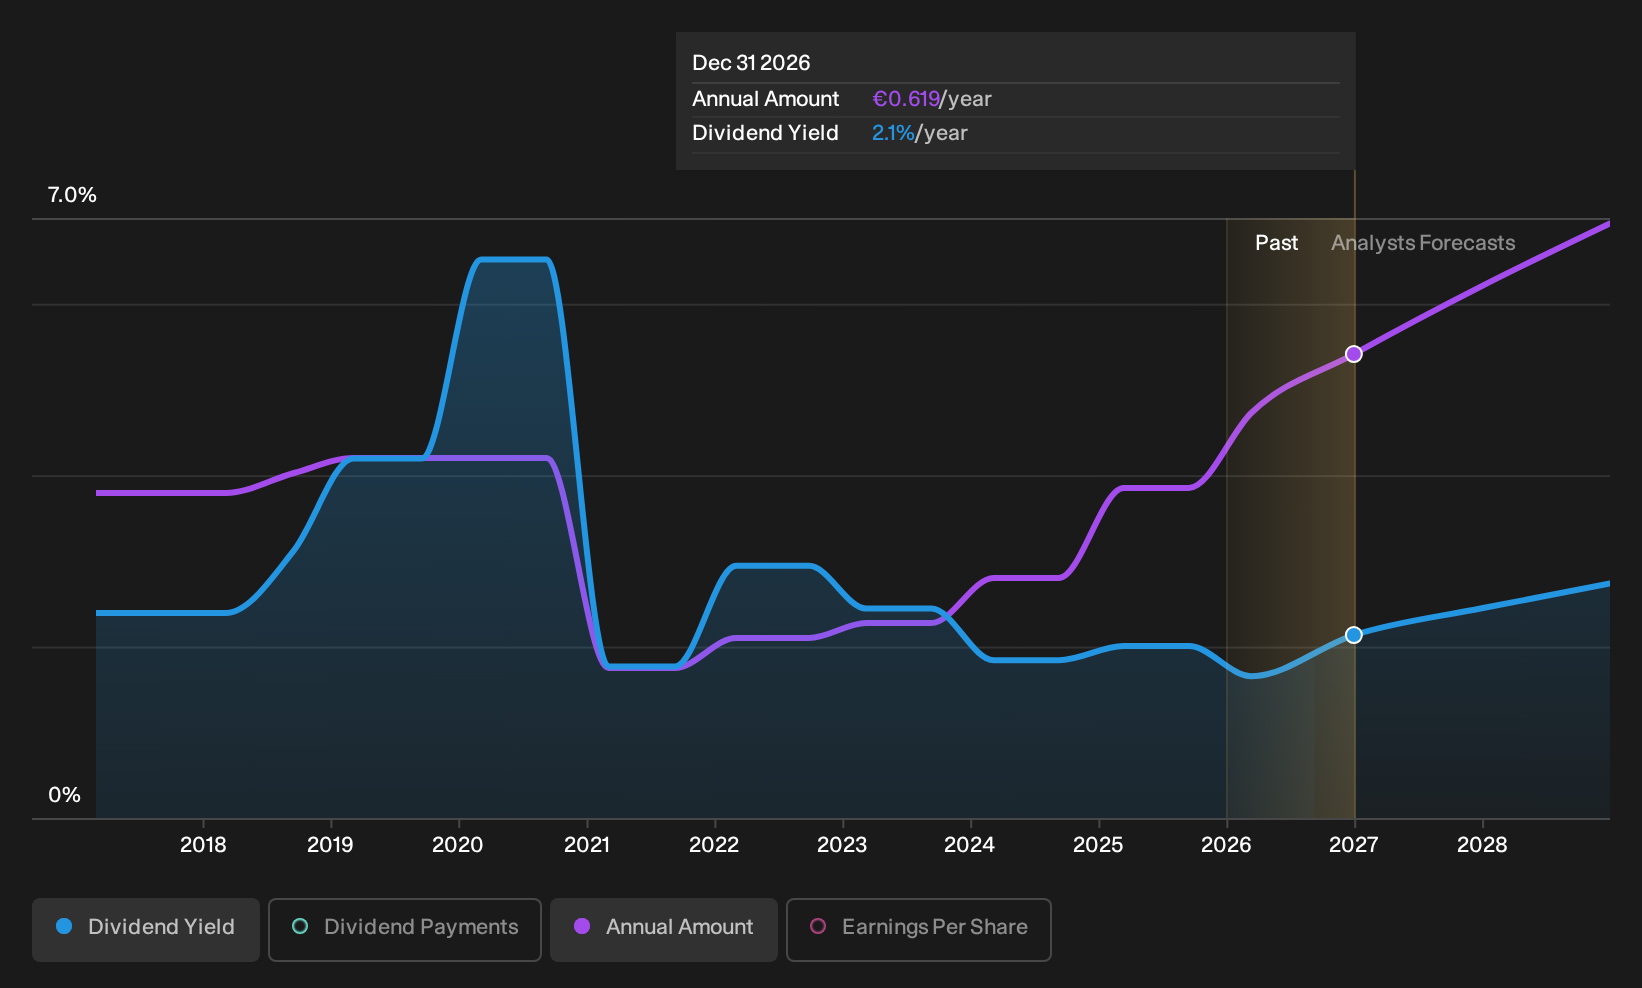The width and height of the screenshot is (1642, 988).
Task: Select the blue Dividend Yield point at 2027
Action: click(x=1354, y=635)
